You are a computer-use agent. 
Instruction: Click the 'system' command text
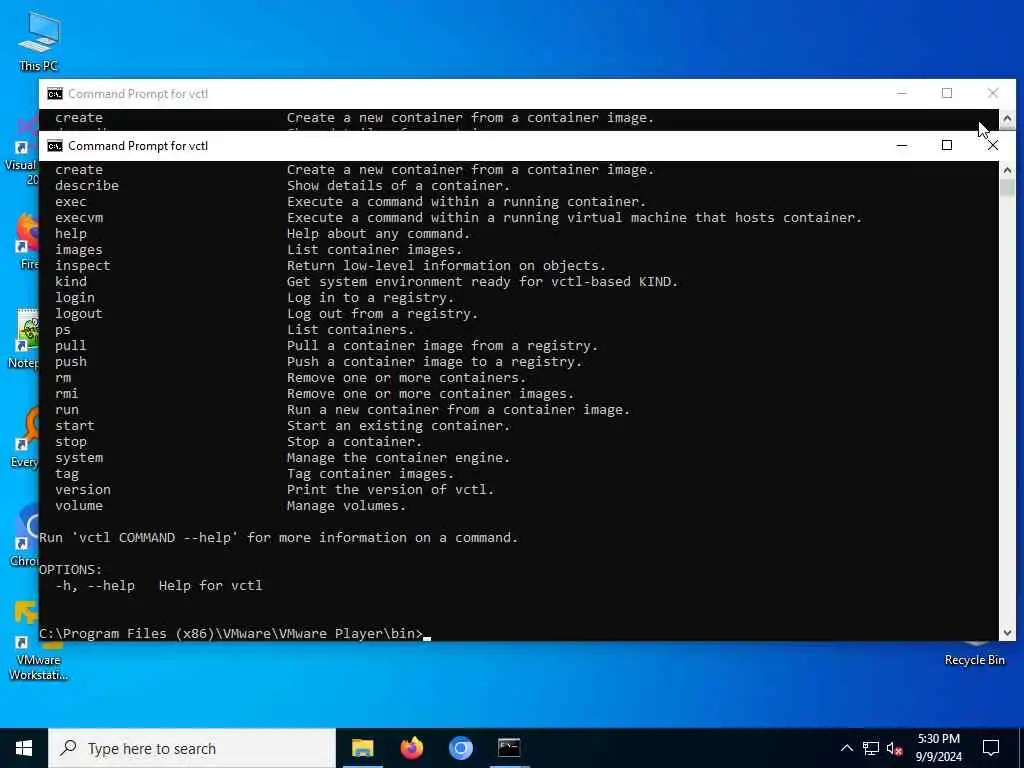(79, 458)
